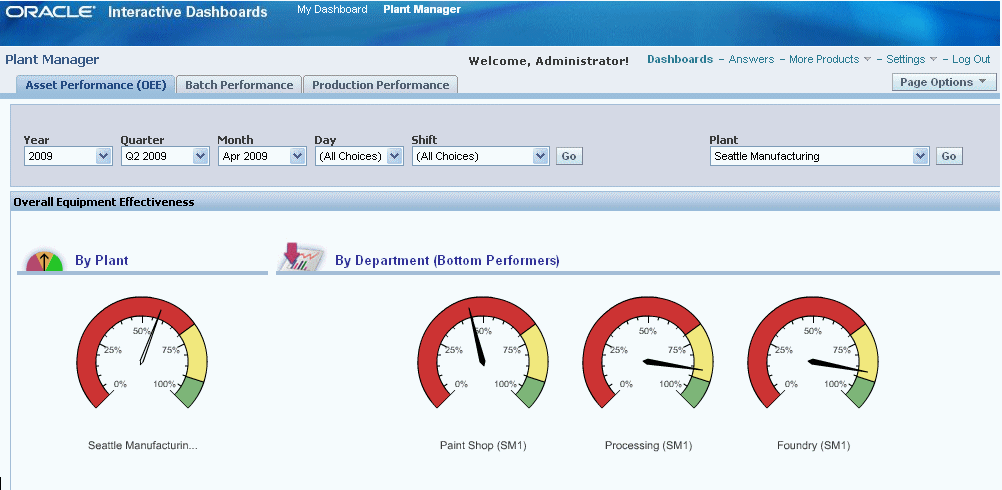Click Go button next to Plant
The image size is (1002, 490).
(x=949, y=157)
